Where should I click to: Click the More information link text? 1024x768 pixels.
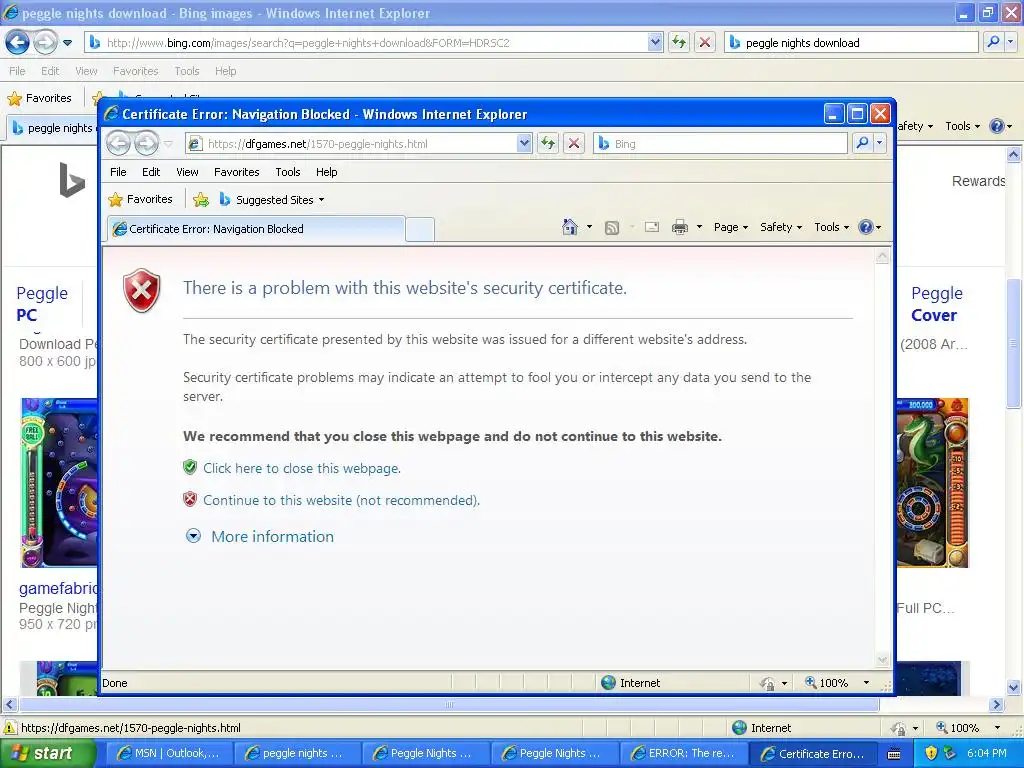[272, 536]
